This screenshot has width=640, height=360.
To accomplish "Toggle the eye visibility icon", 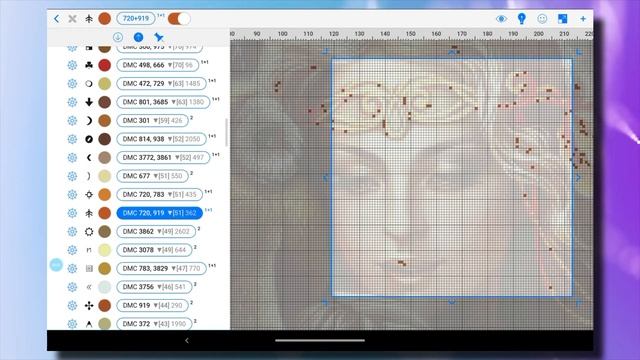I will tap(501, 19).
